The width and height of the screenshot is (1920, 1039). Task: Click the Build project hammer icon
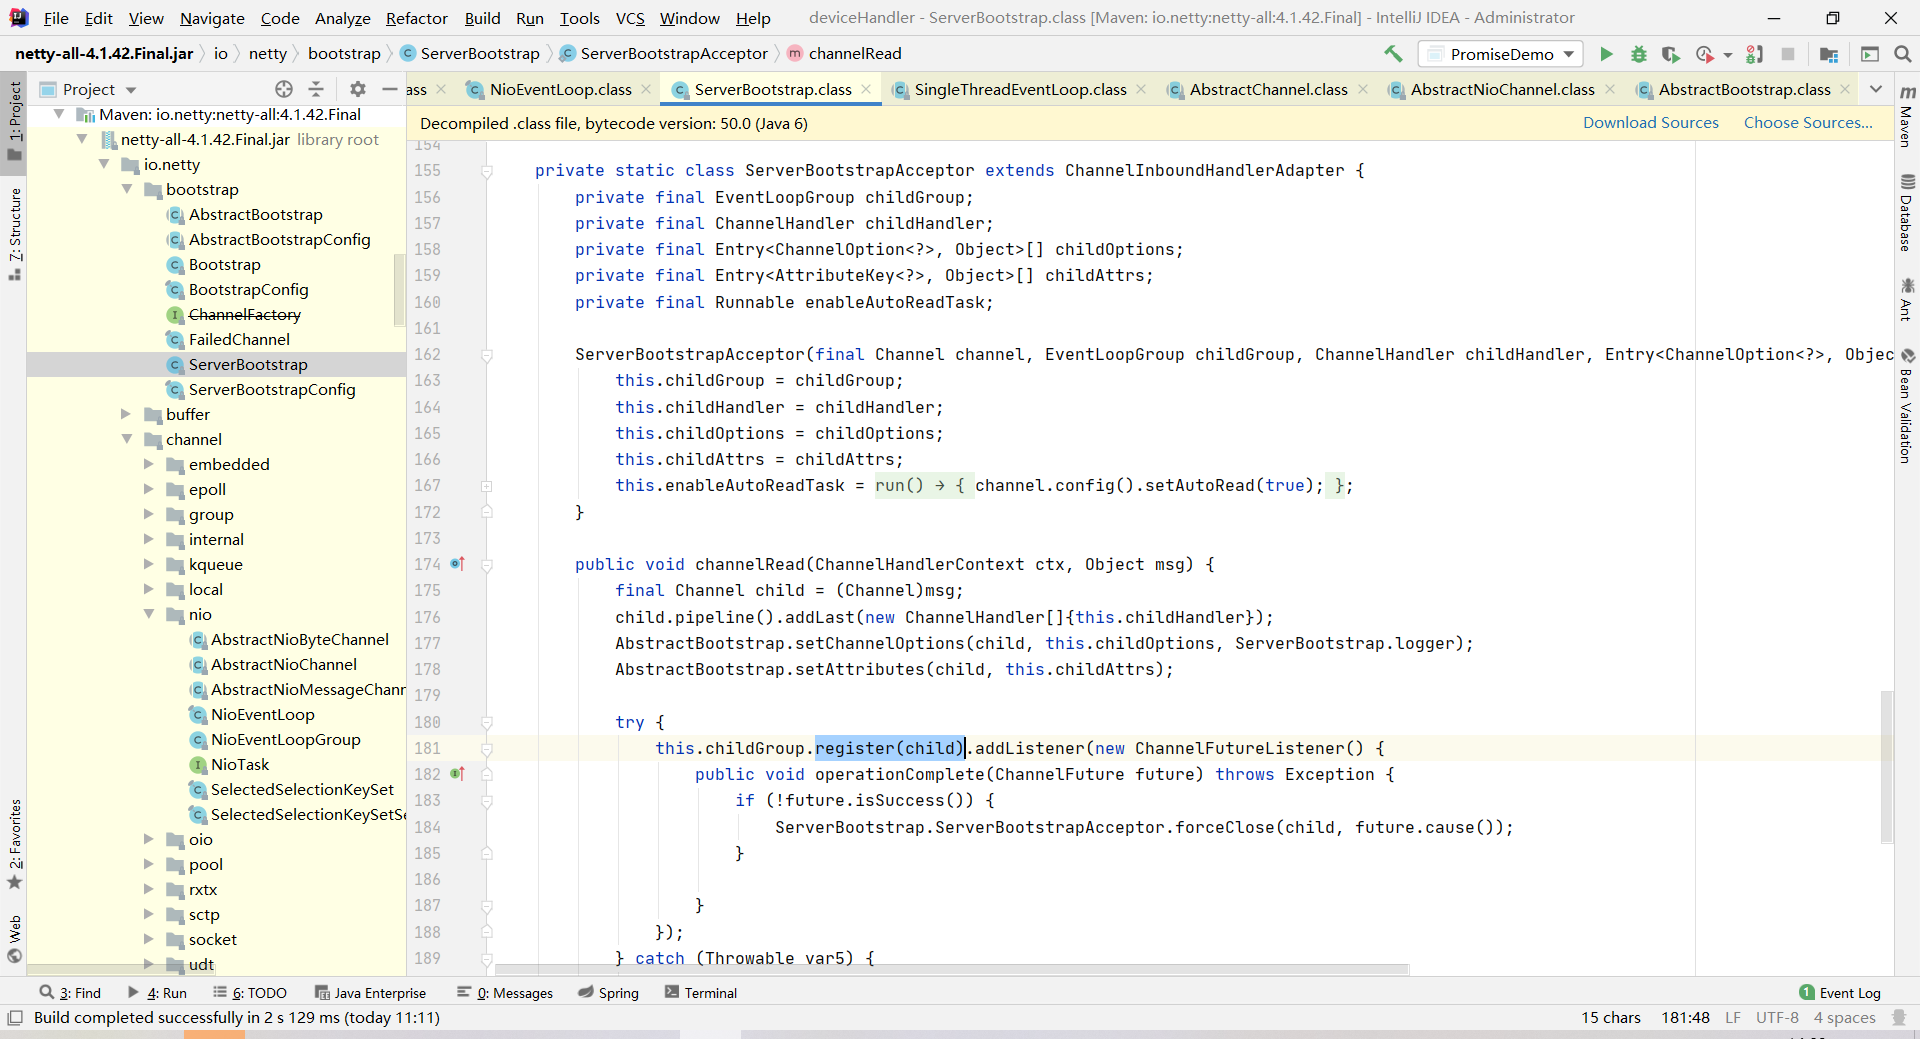point(1393,54)
